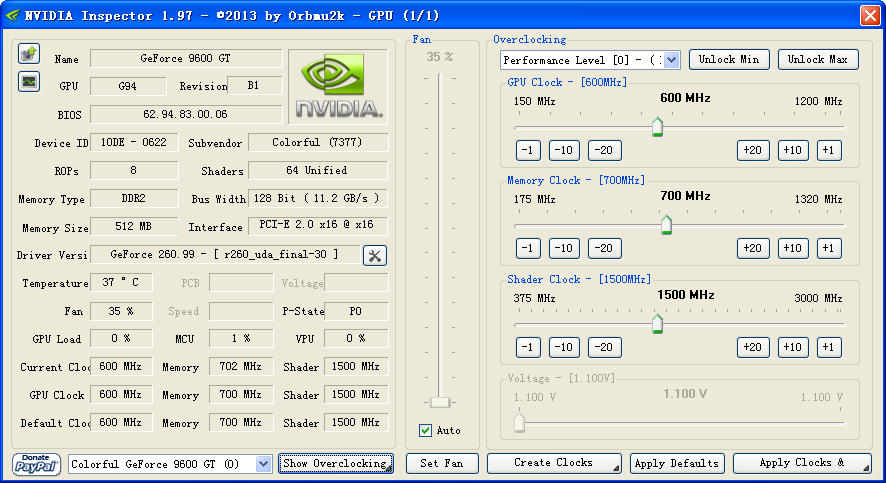This screenshot has height=483, width=886.
Task: Close the NVIDIA Inspector window
Action: click(870, 15)
